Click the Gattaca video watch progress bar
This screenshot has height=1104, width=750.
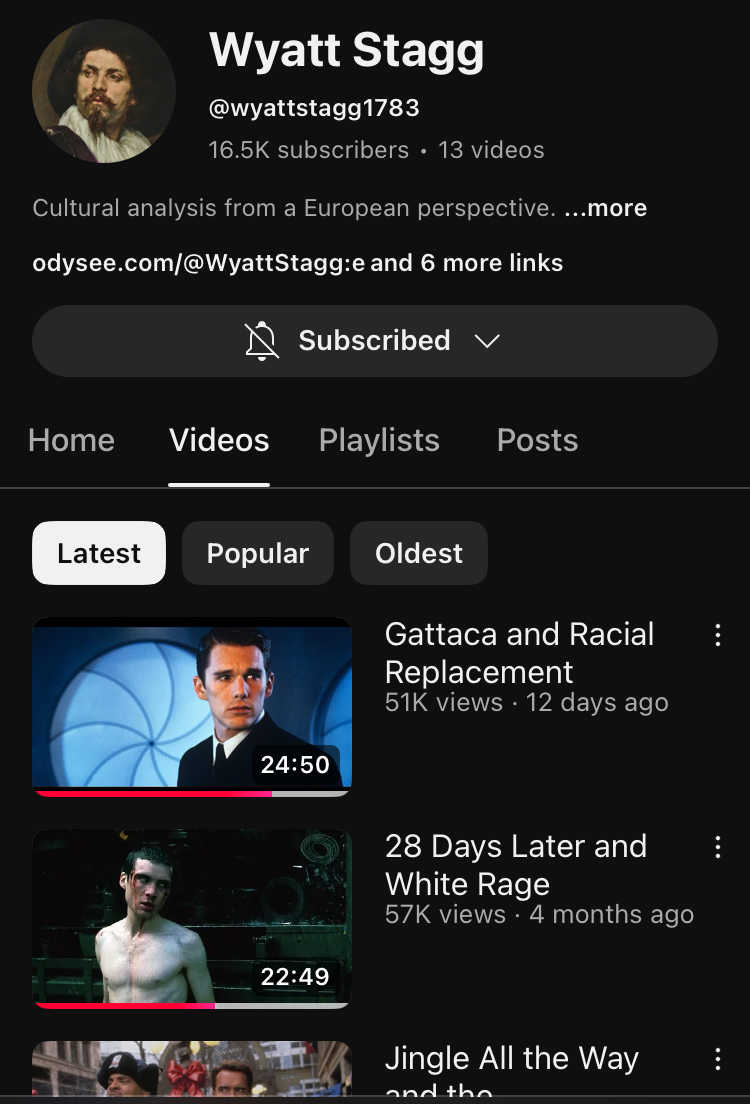[192, 794]
